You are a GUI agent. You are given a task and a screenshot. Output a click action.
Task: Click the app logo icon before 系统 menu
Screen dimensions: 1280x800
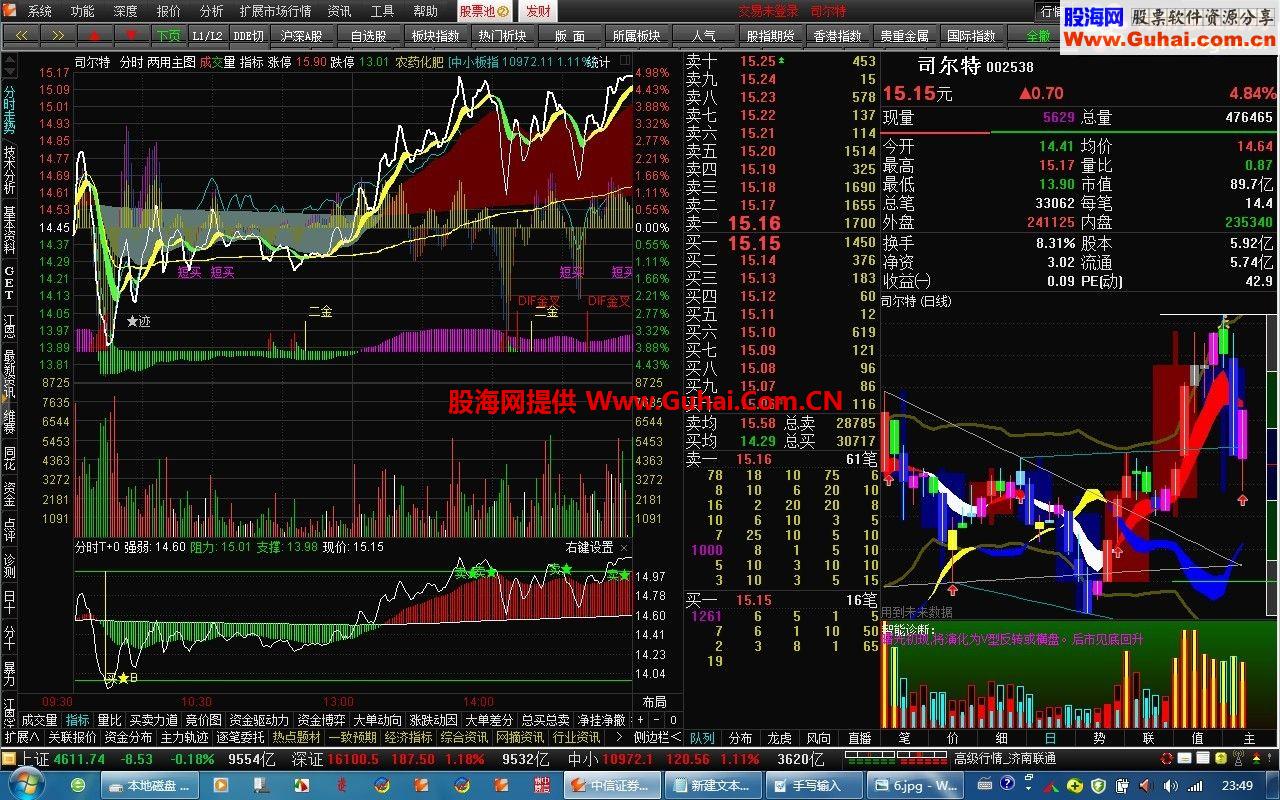(x=11, y=11)
